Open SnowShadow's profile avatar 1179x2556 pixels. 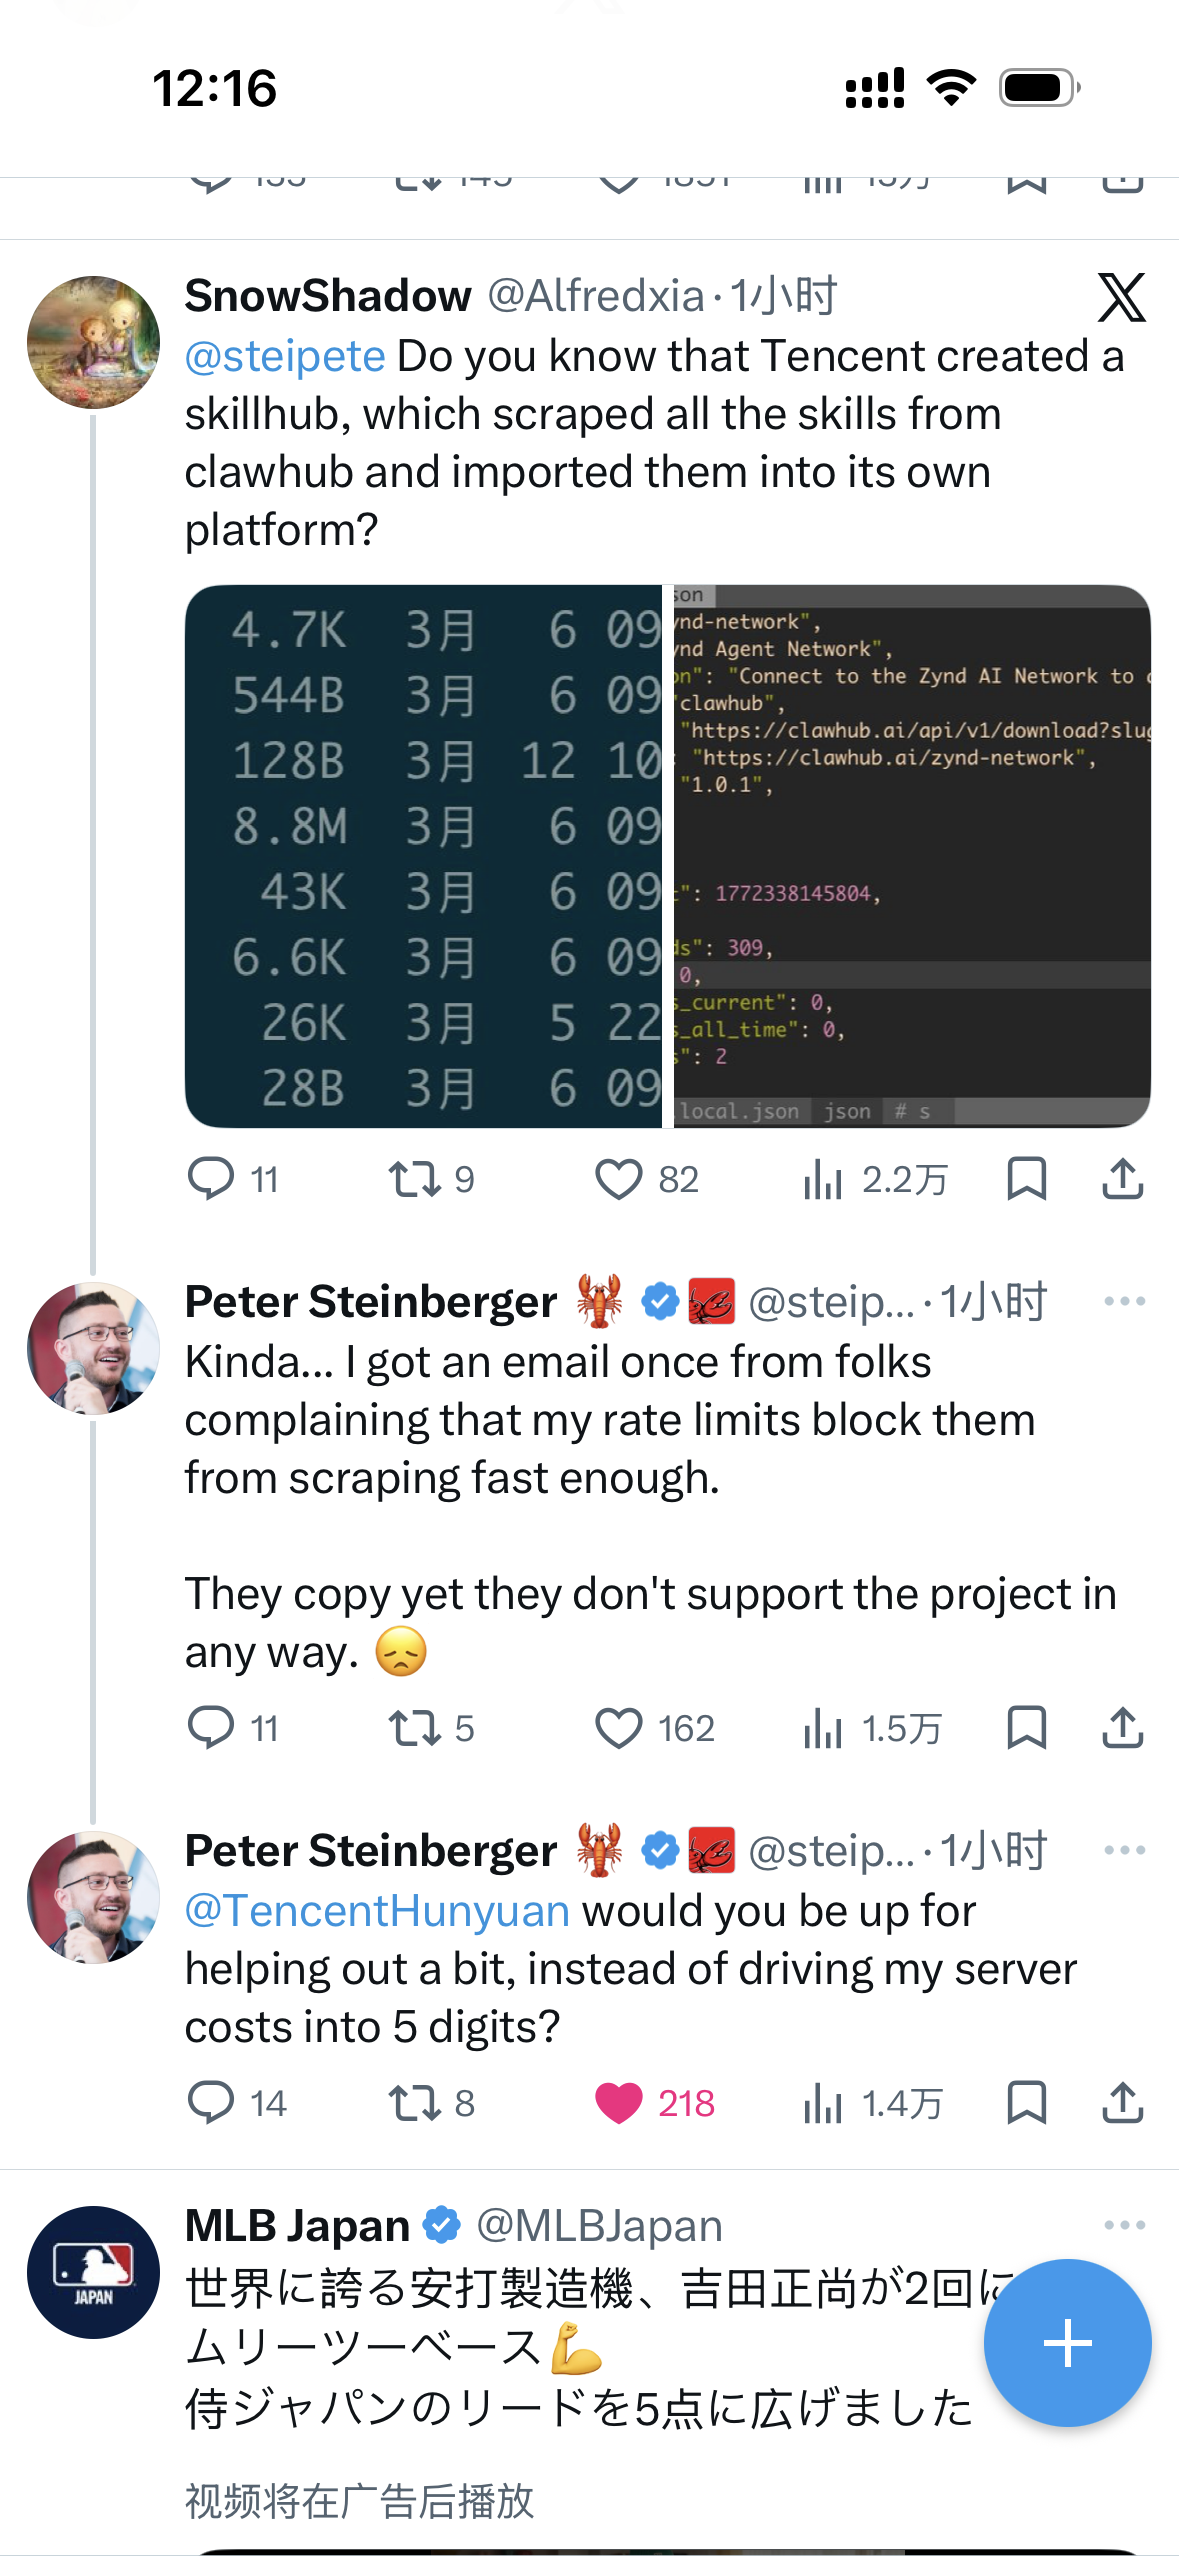pos(93,342)
